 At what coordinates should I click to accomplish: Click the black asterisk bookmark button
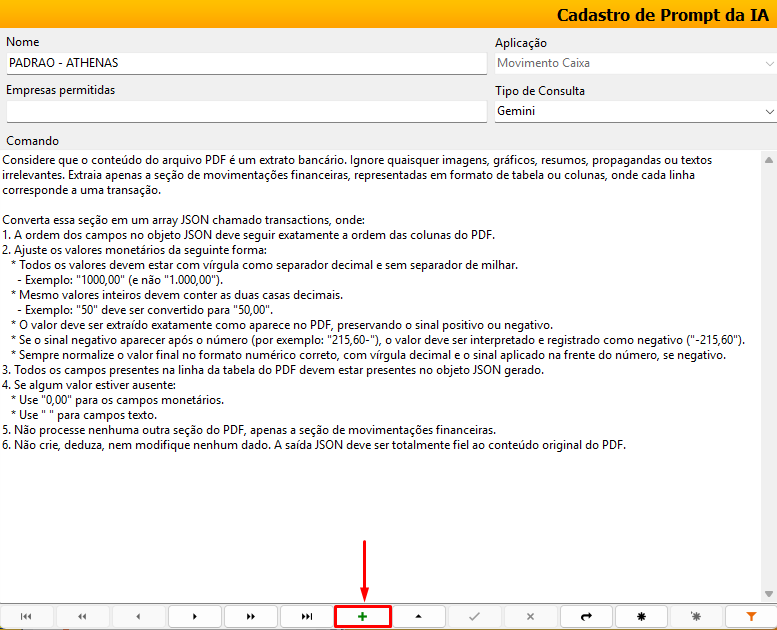(x=642, y=617)
